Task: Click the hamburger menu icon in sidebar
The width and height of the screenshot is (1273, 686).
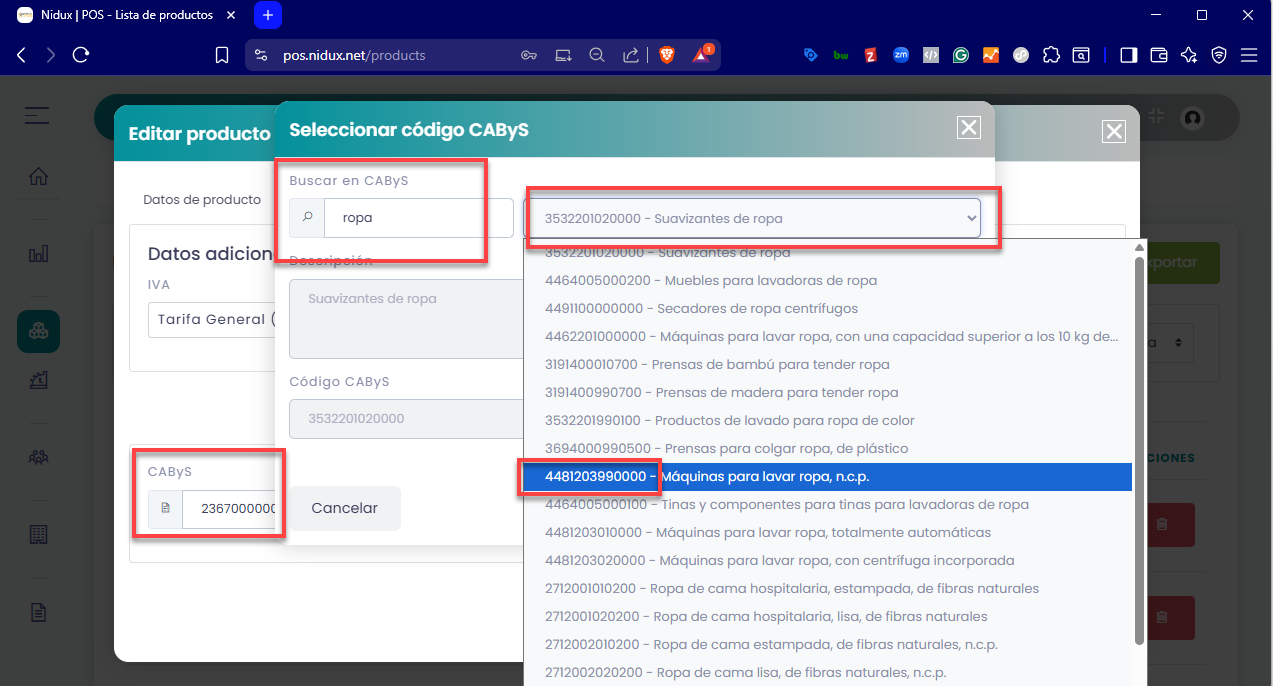Action: click(37, 116)
